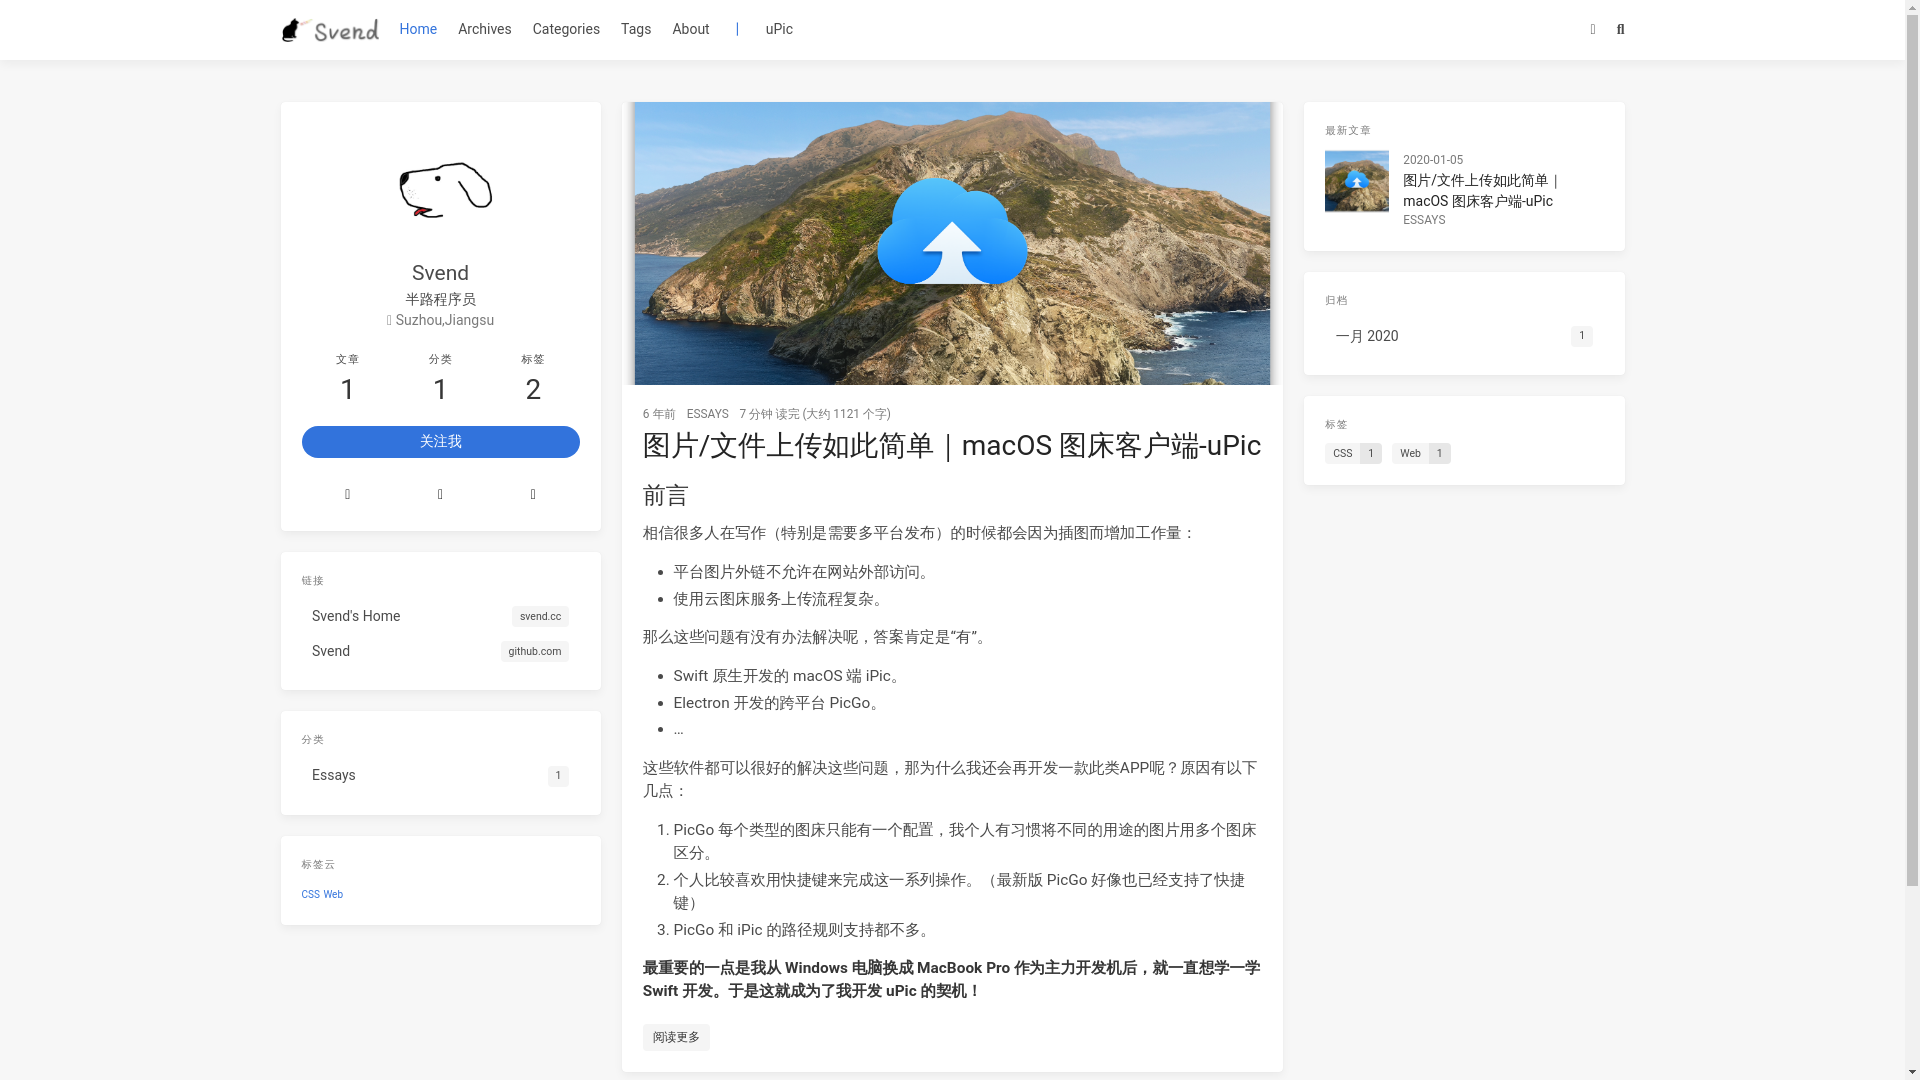Open the Archives menu item

pyautogui.click(x=484, y=29)
